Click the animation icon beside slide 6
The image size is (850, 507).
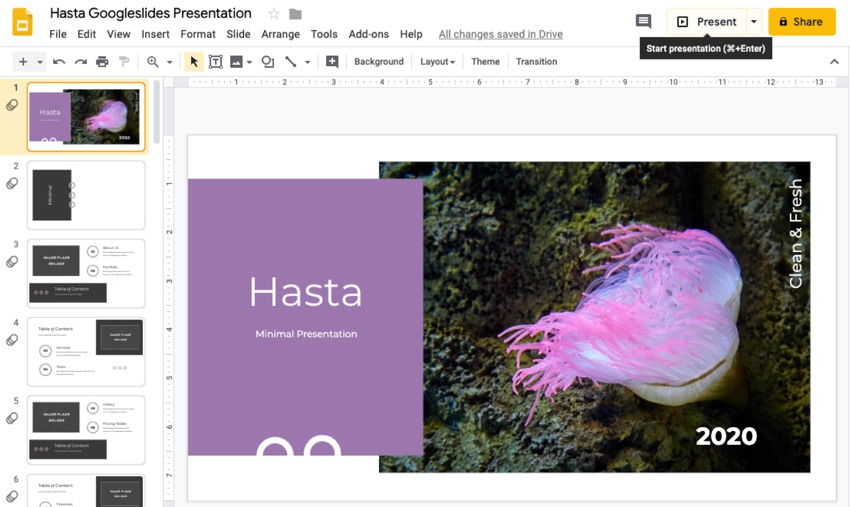tap(12, 496)
